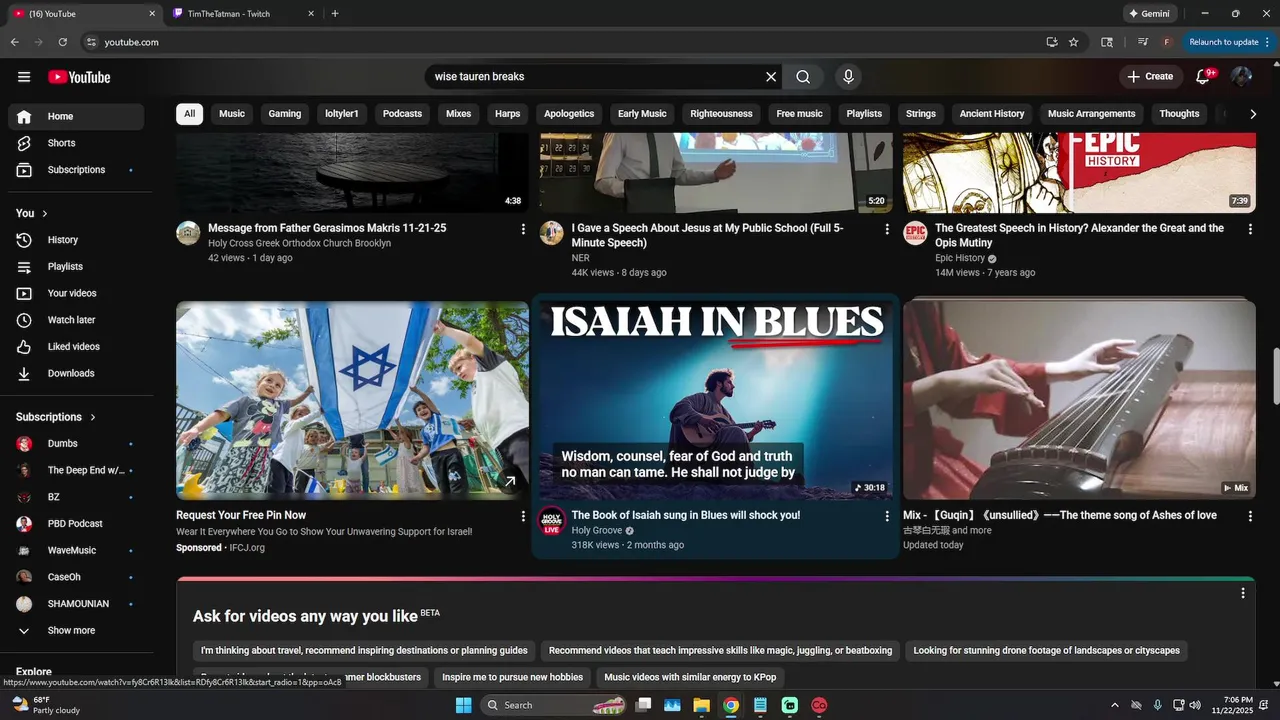Image resolution: width=1280 pixels, height=720 pixels.
Task: Click Relaunch to update Chrome
Action: (x=1229, y=42)
